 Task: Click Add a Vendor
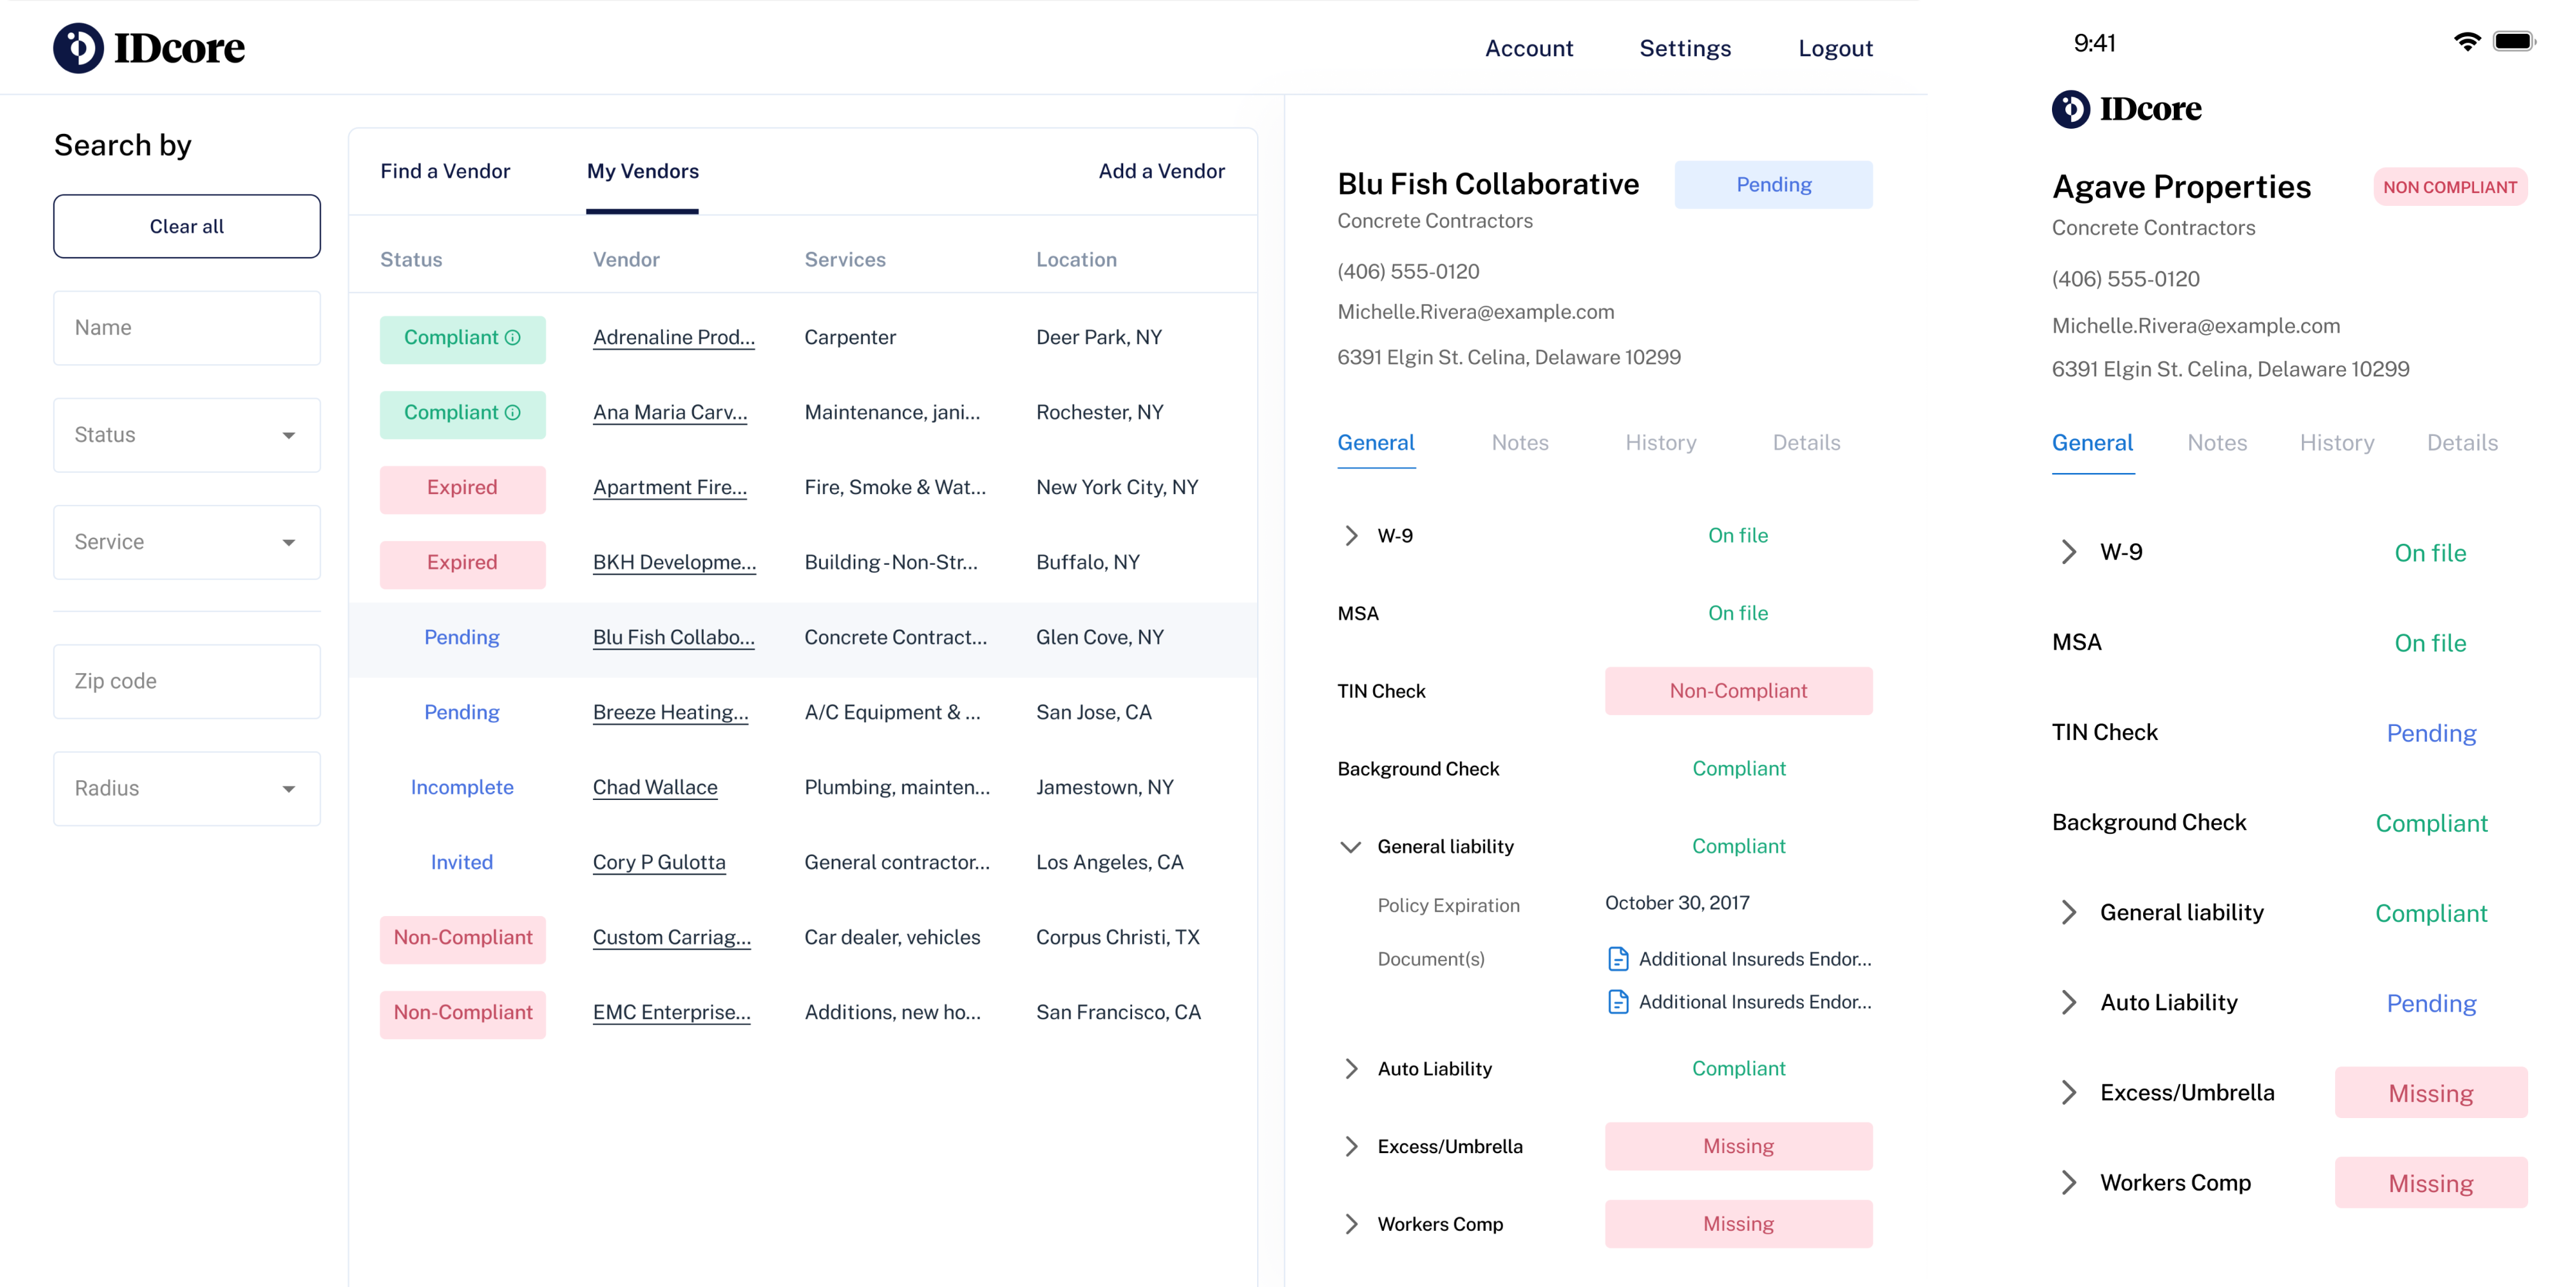(1161, 171)
